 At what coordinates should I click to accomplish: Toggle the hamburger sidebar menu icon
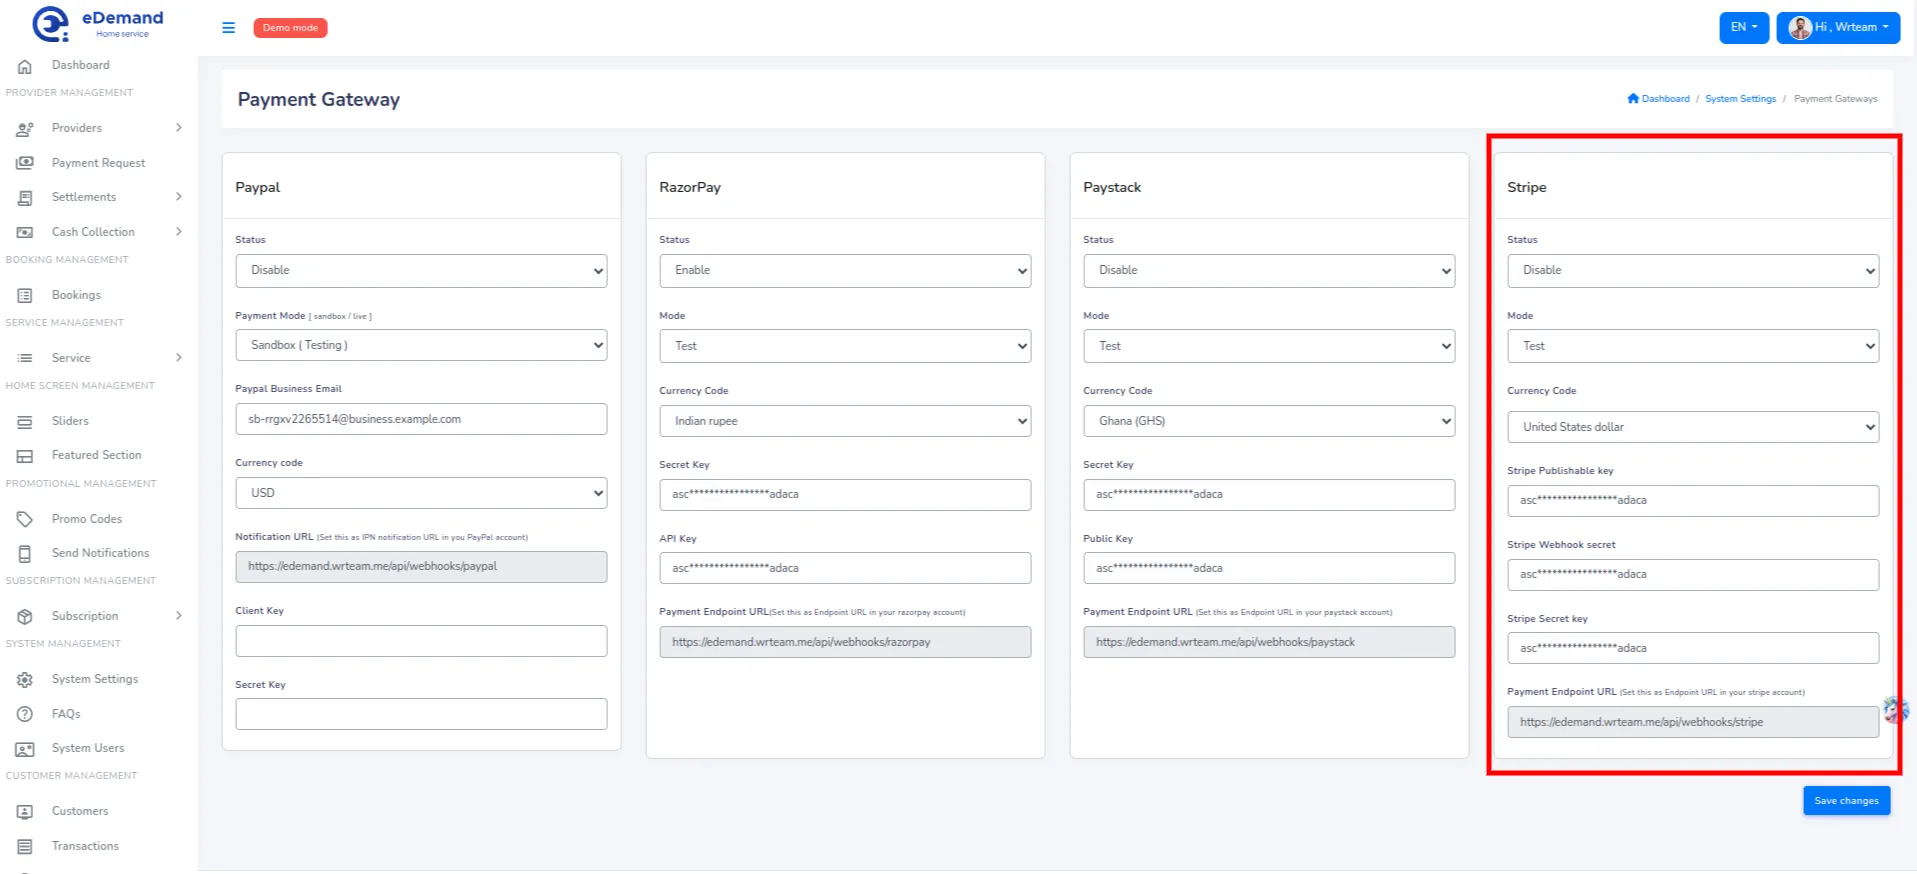[228, 28]
